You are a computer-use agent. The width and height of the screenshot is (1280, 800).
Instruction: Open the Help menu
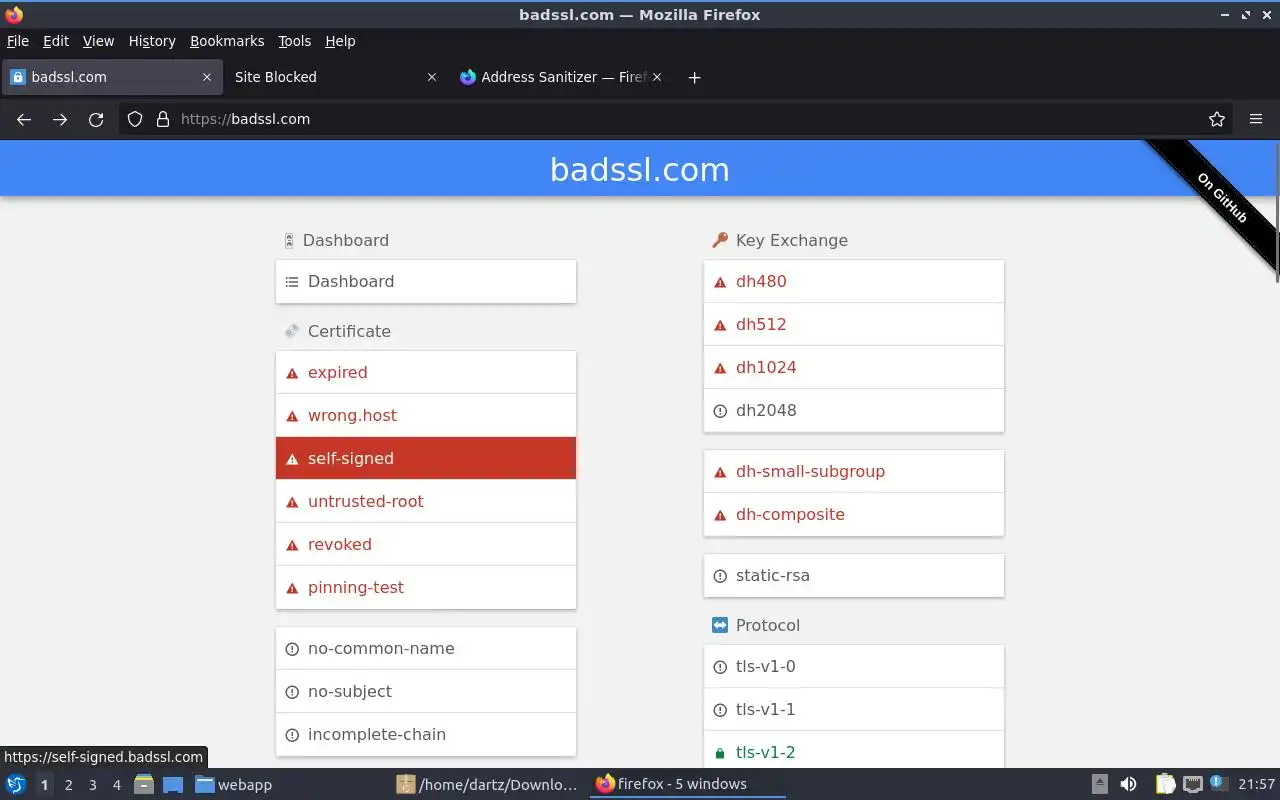pos(340,41)
